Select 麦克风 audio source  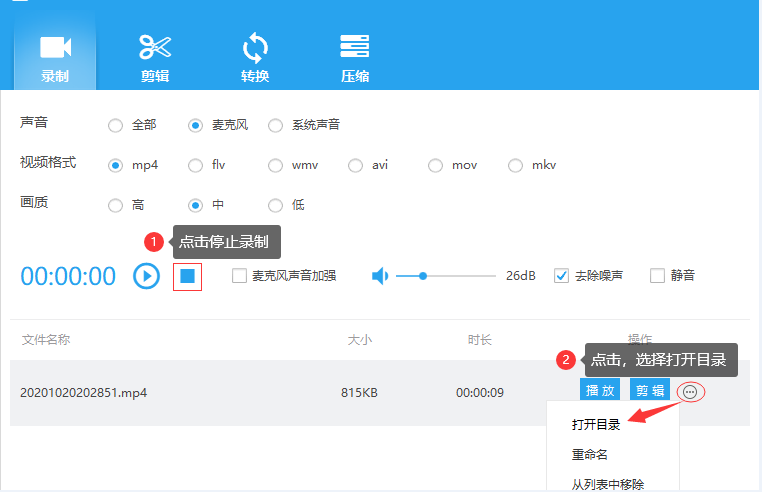pos(195,125)
